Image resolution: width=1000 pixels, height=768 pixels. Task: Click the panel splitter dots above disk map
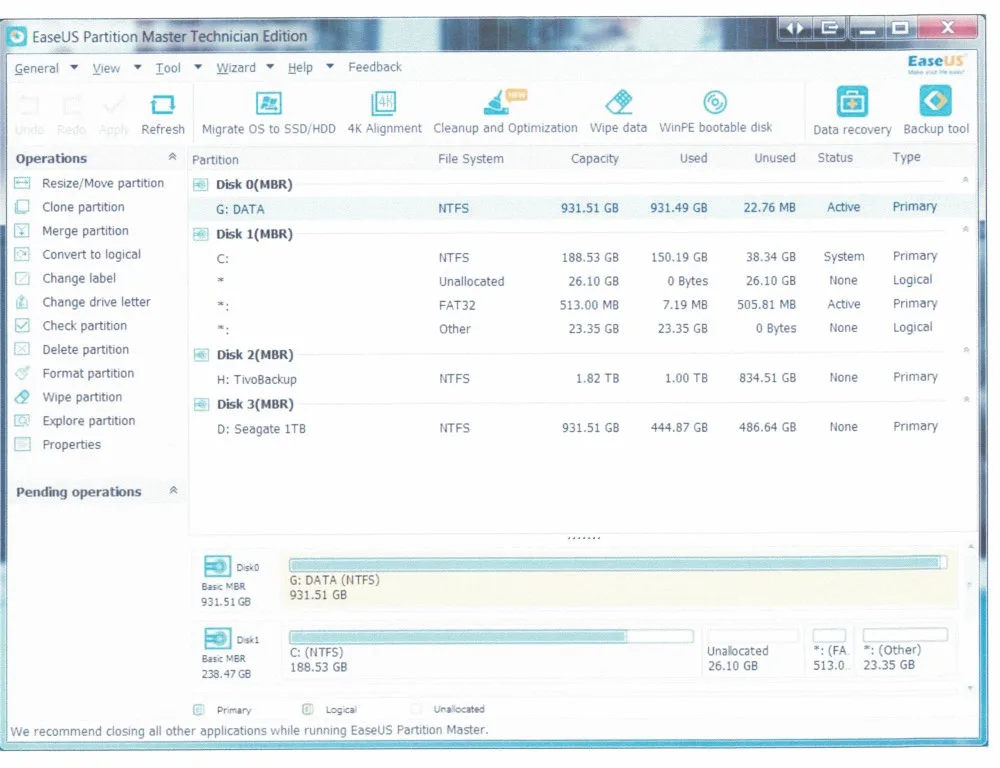584,538
